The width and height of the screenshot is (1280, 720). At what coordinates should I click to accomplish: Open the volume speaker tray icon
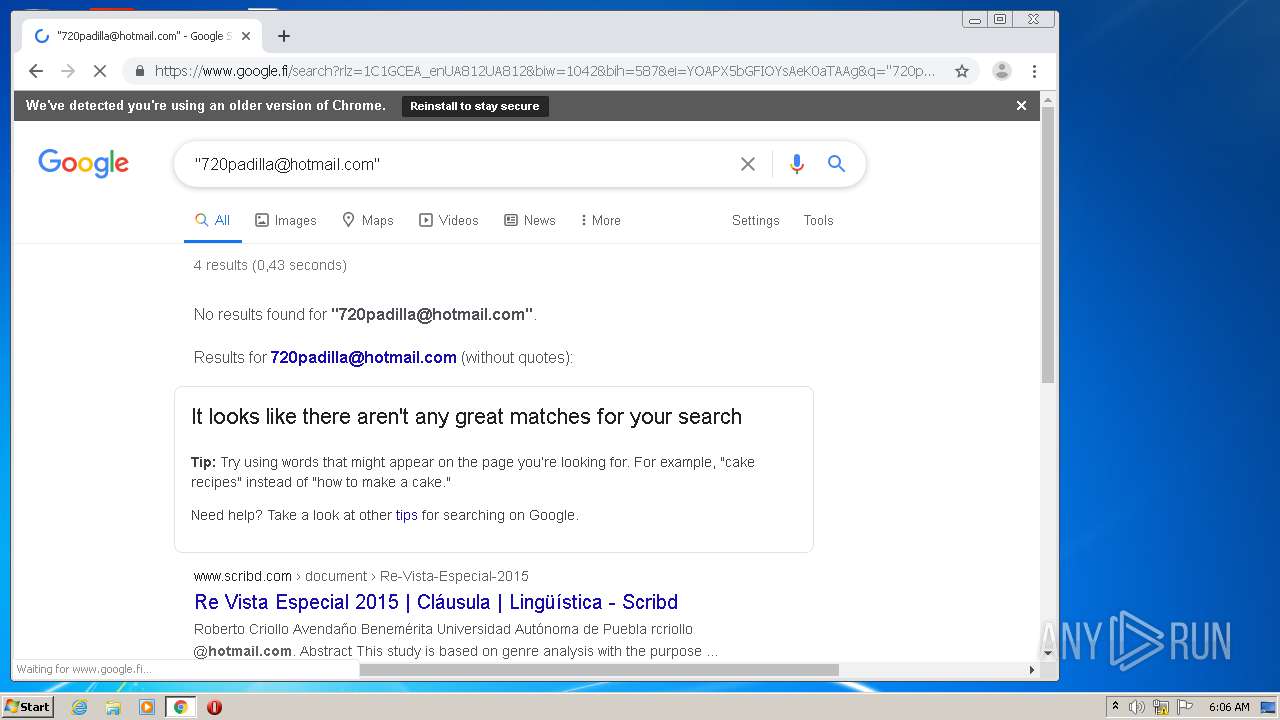click(1137, 707)
